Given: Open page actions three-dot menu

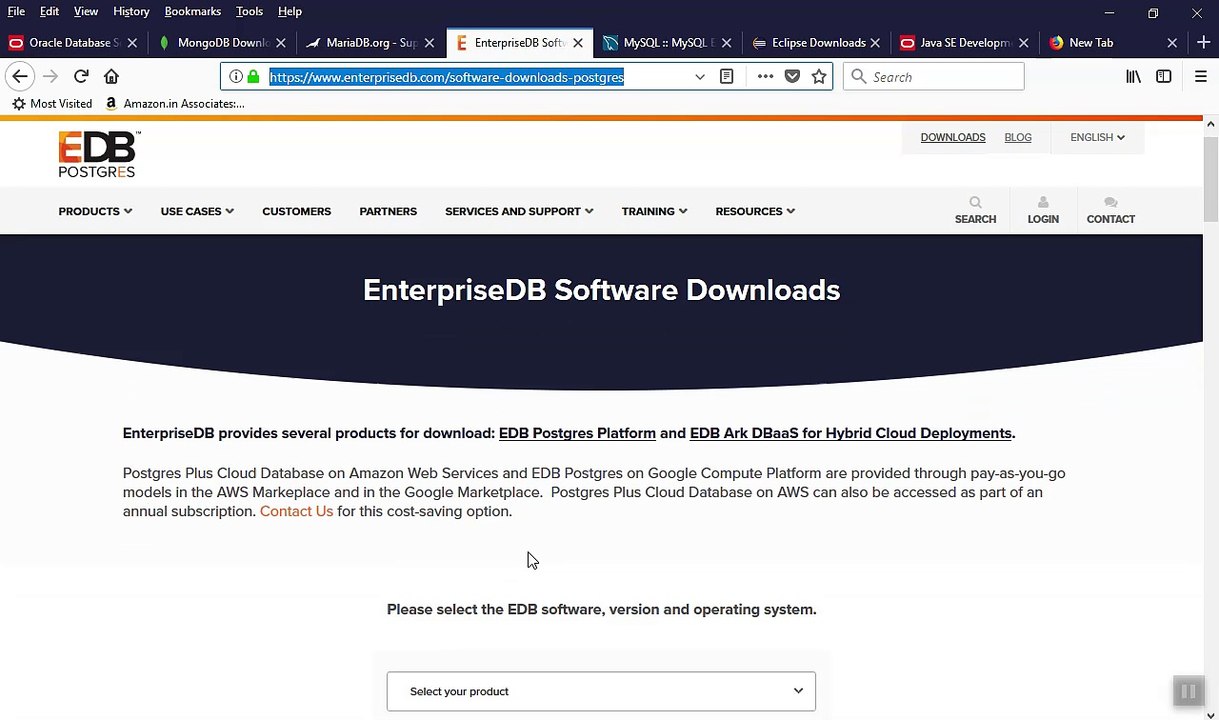Looking at the screenshot, I should (x=765, y=77).
